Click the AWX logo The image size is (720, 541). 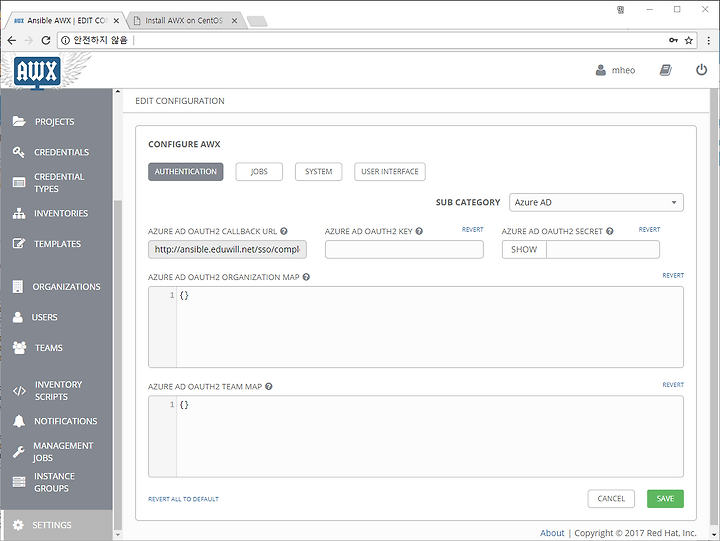tap(37, 71)
